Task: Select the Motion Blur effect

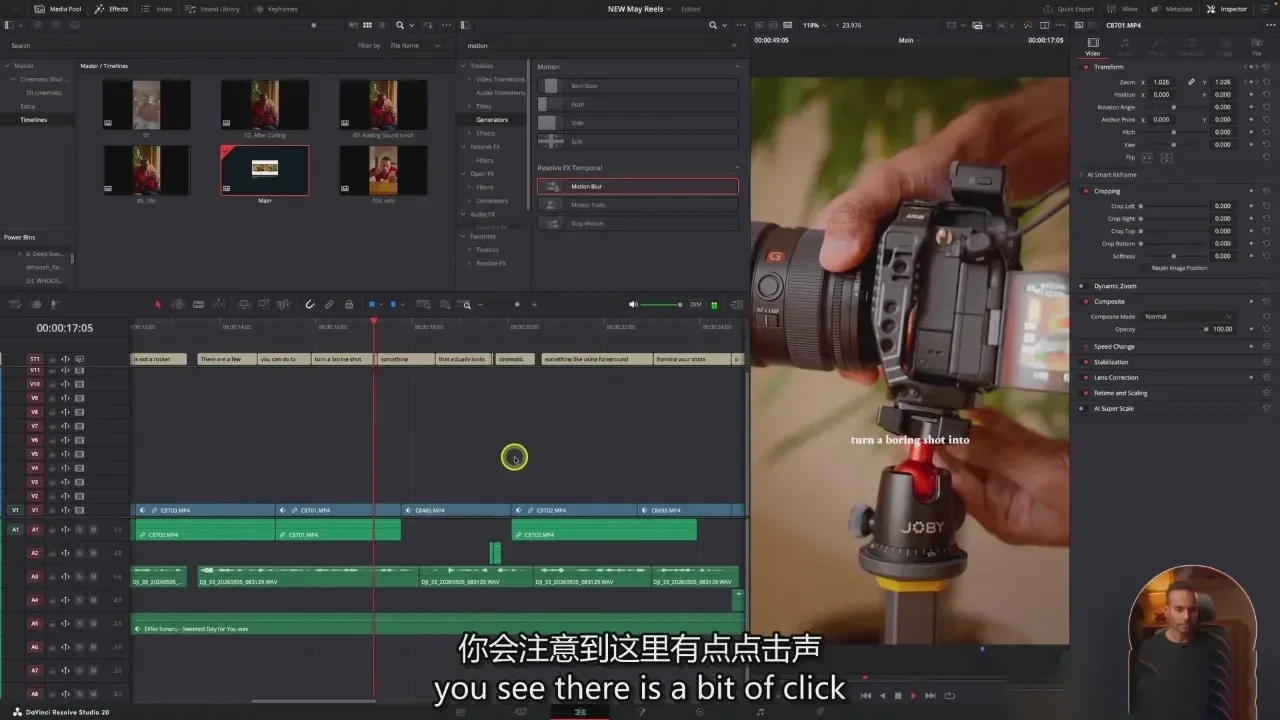Action: (x=638, y=186)
